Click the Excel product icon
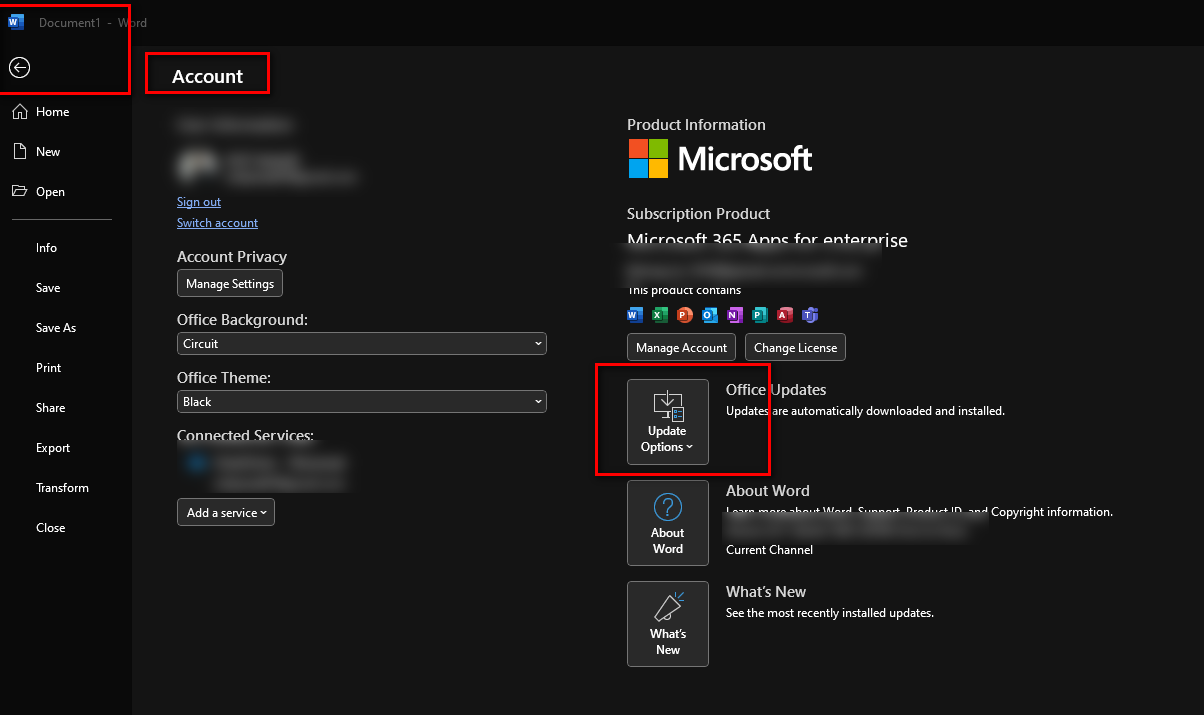The width and height of the screenshot is (1204, 715). tap(660, 315)
